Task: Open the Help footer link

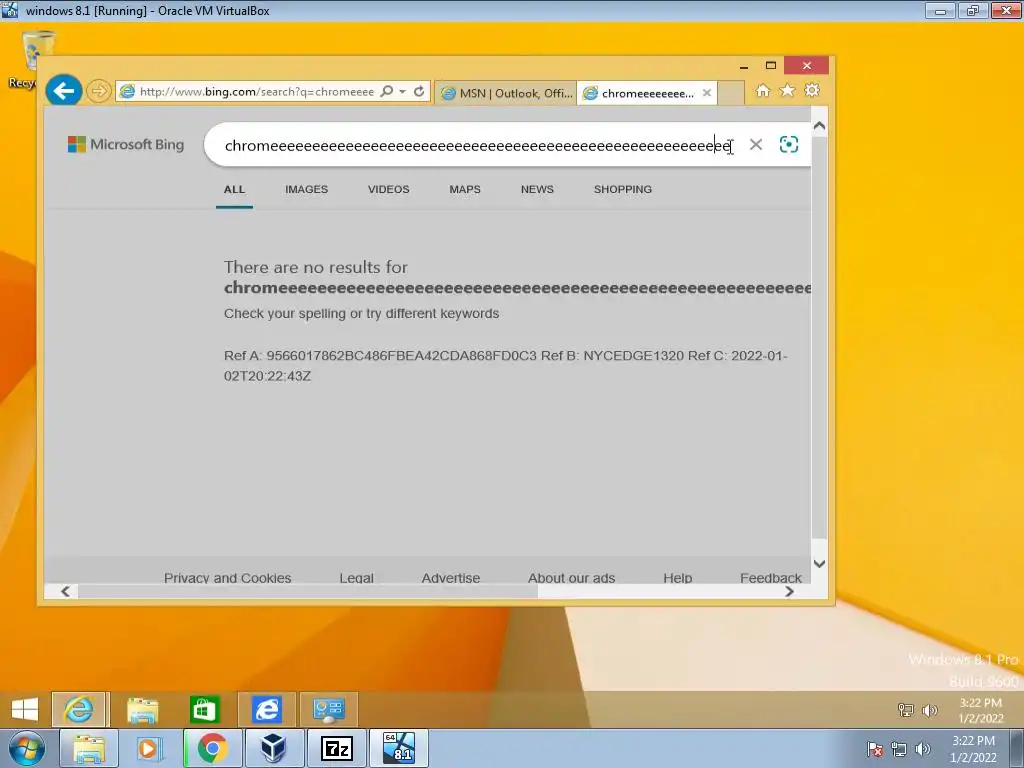Action: (677, 578)
